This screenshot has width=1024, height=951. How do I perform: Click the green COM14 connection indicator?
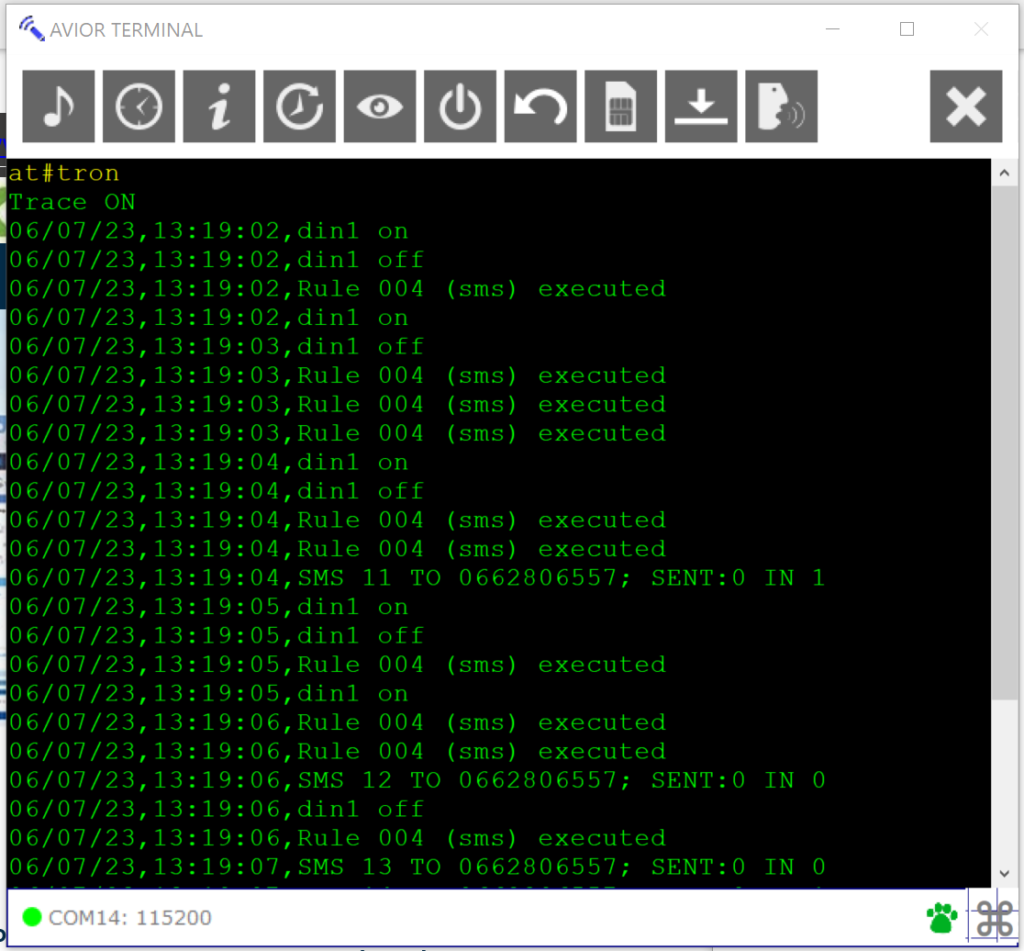32,916
